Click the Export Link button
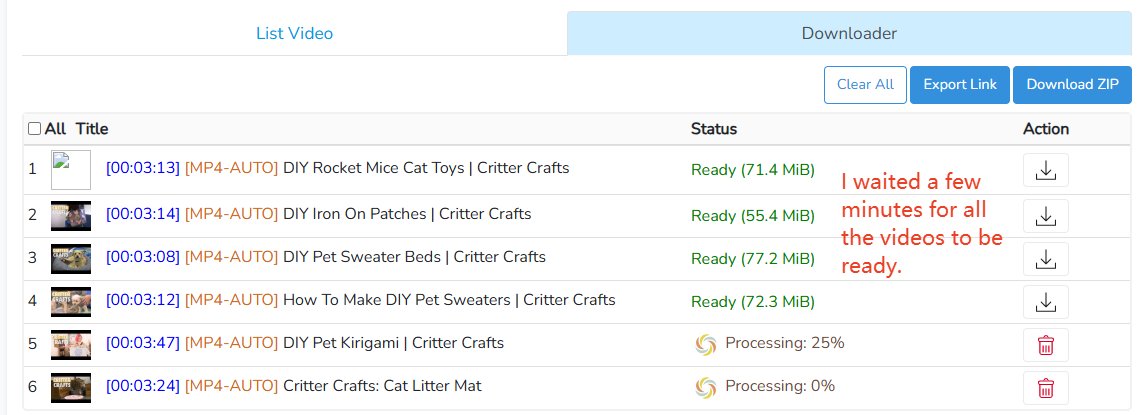Viewport: 1142px width, 415px height. tap(960, 85)
